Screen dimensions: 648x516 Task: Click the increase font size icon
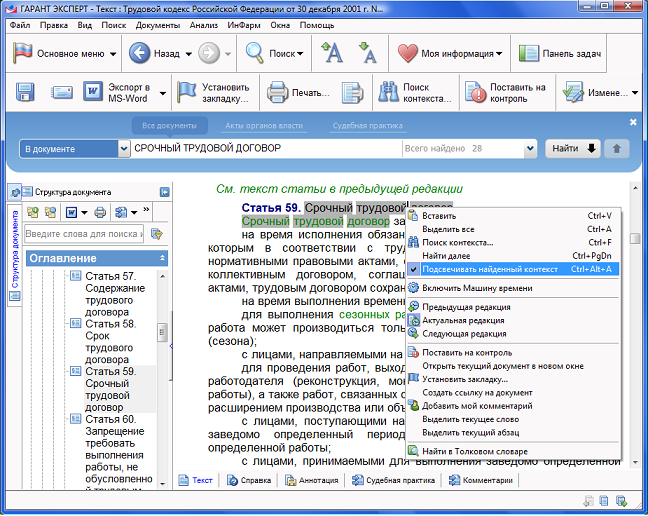pos(333,53)
